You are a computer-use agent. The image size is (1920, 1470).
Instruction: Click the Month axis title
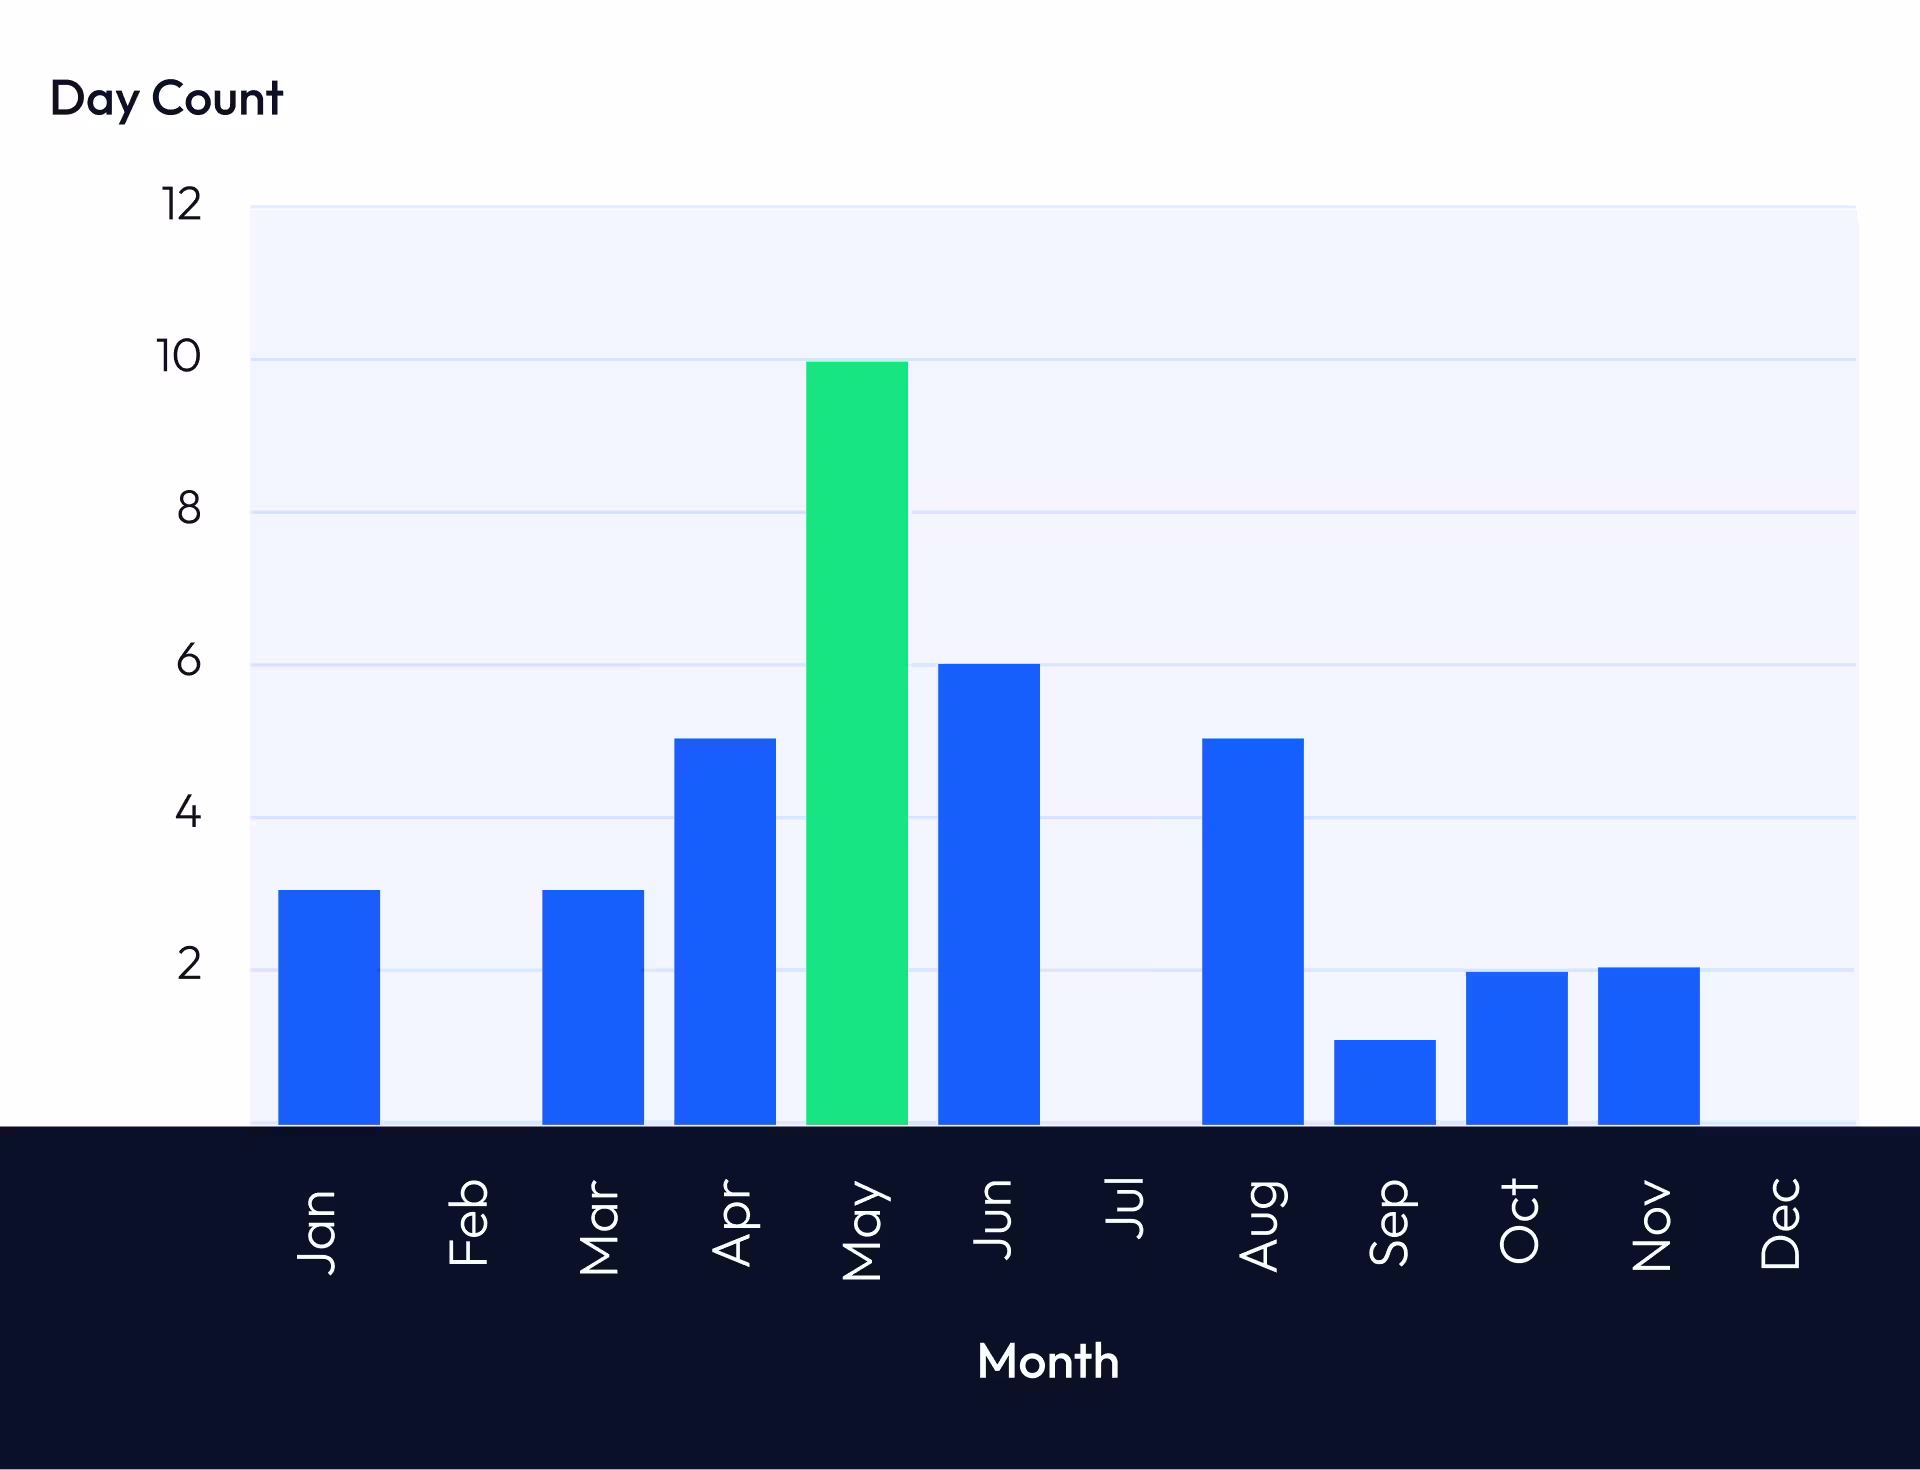1048,1361
